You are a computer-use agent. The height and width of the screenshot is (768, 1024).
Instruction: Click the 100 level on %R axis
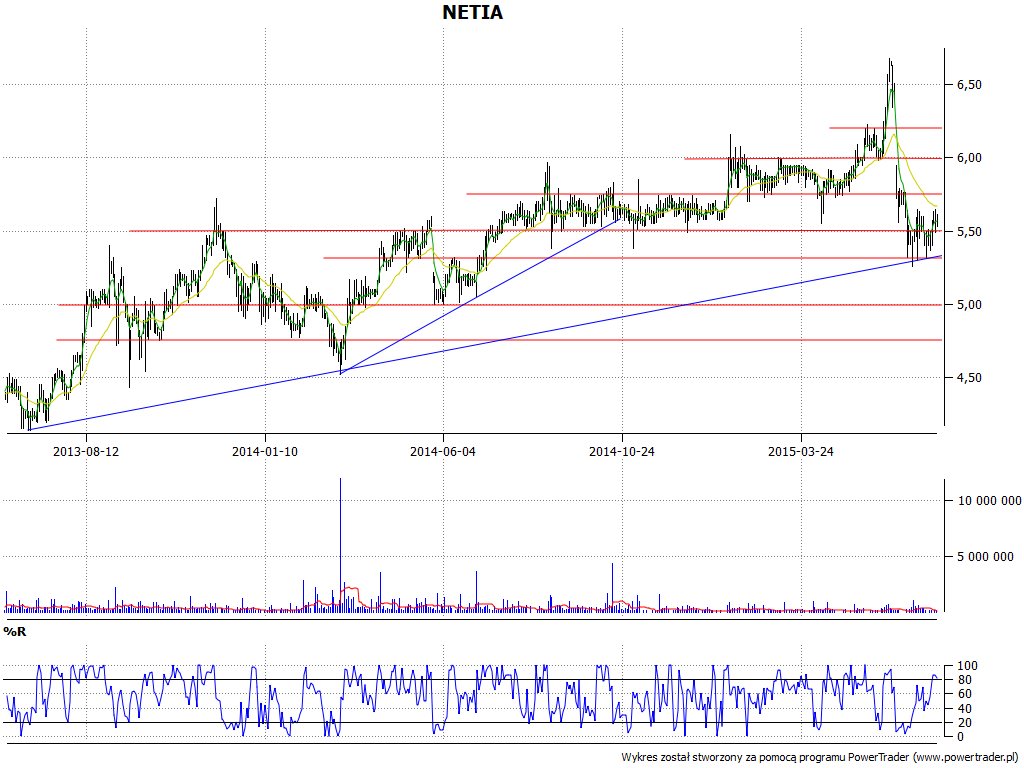coord(967,666)
